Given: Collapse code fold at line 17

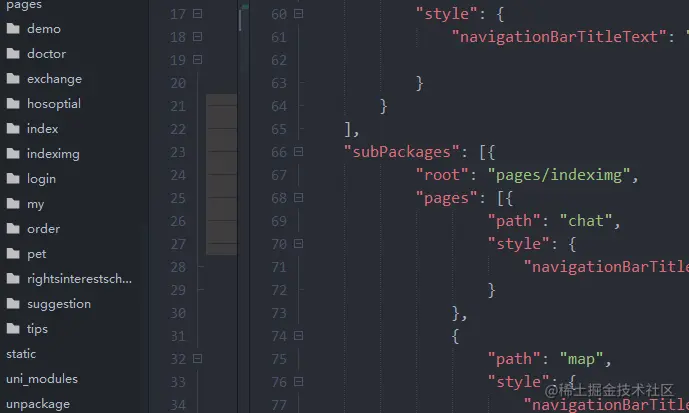Looking at the screenshot, I should [x=198, y=14].
